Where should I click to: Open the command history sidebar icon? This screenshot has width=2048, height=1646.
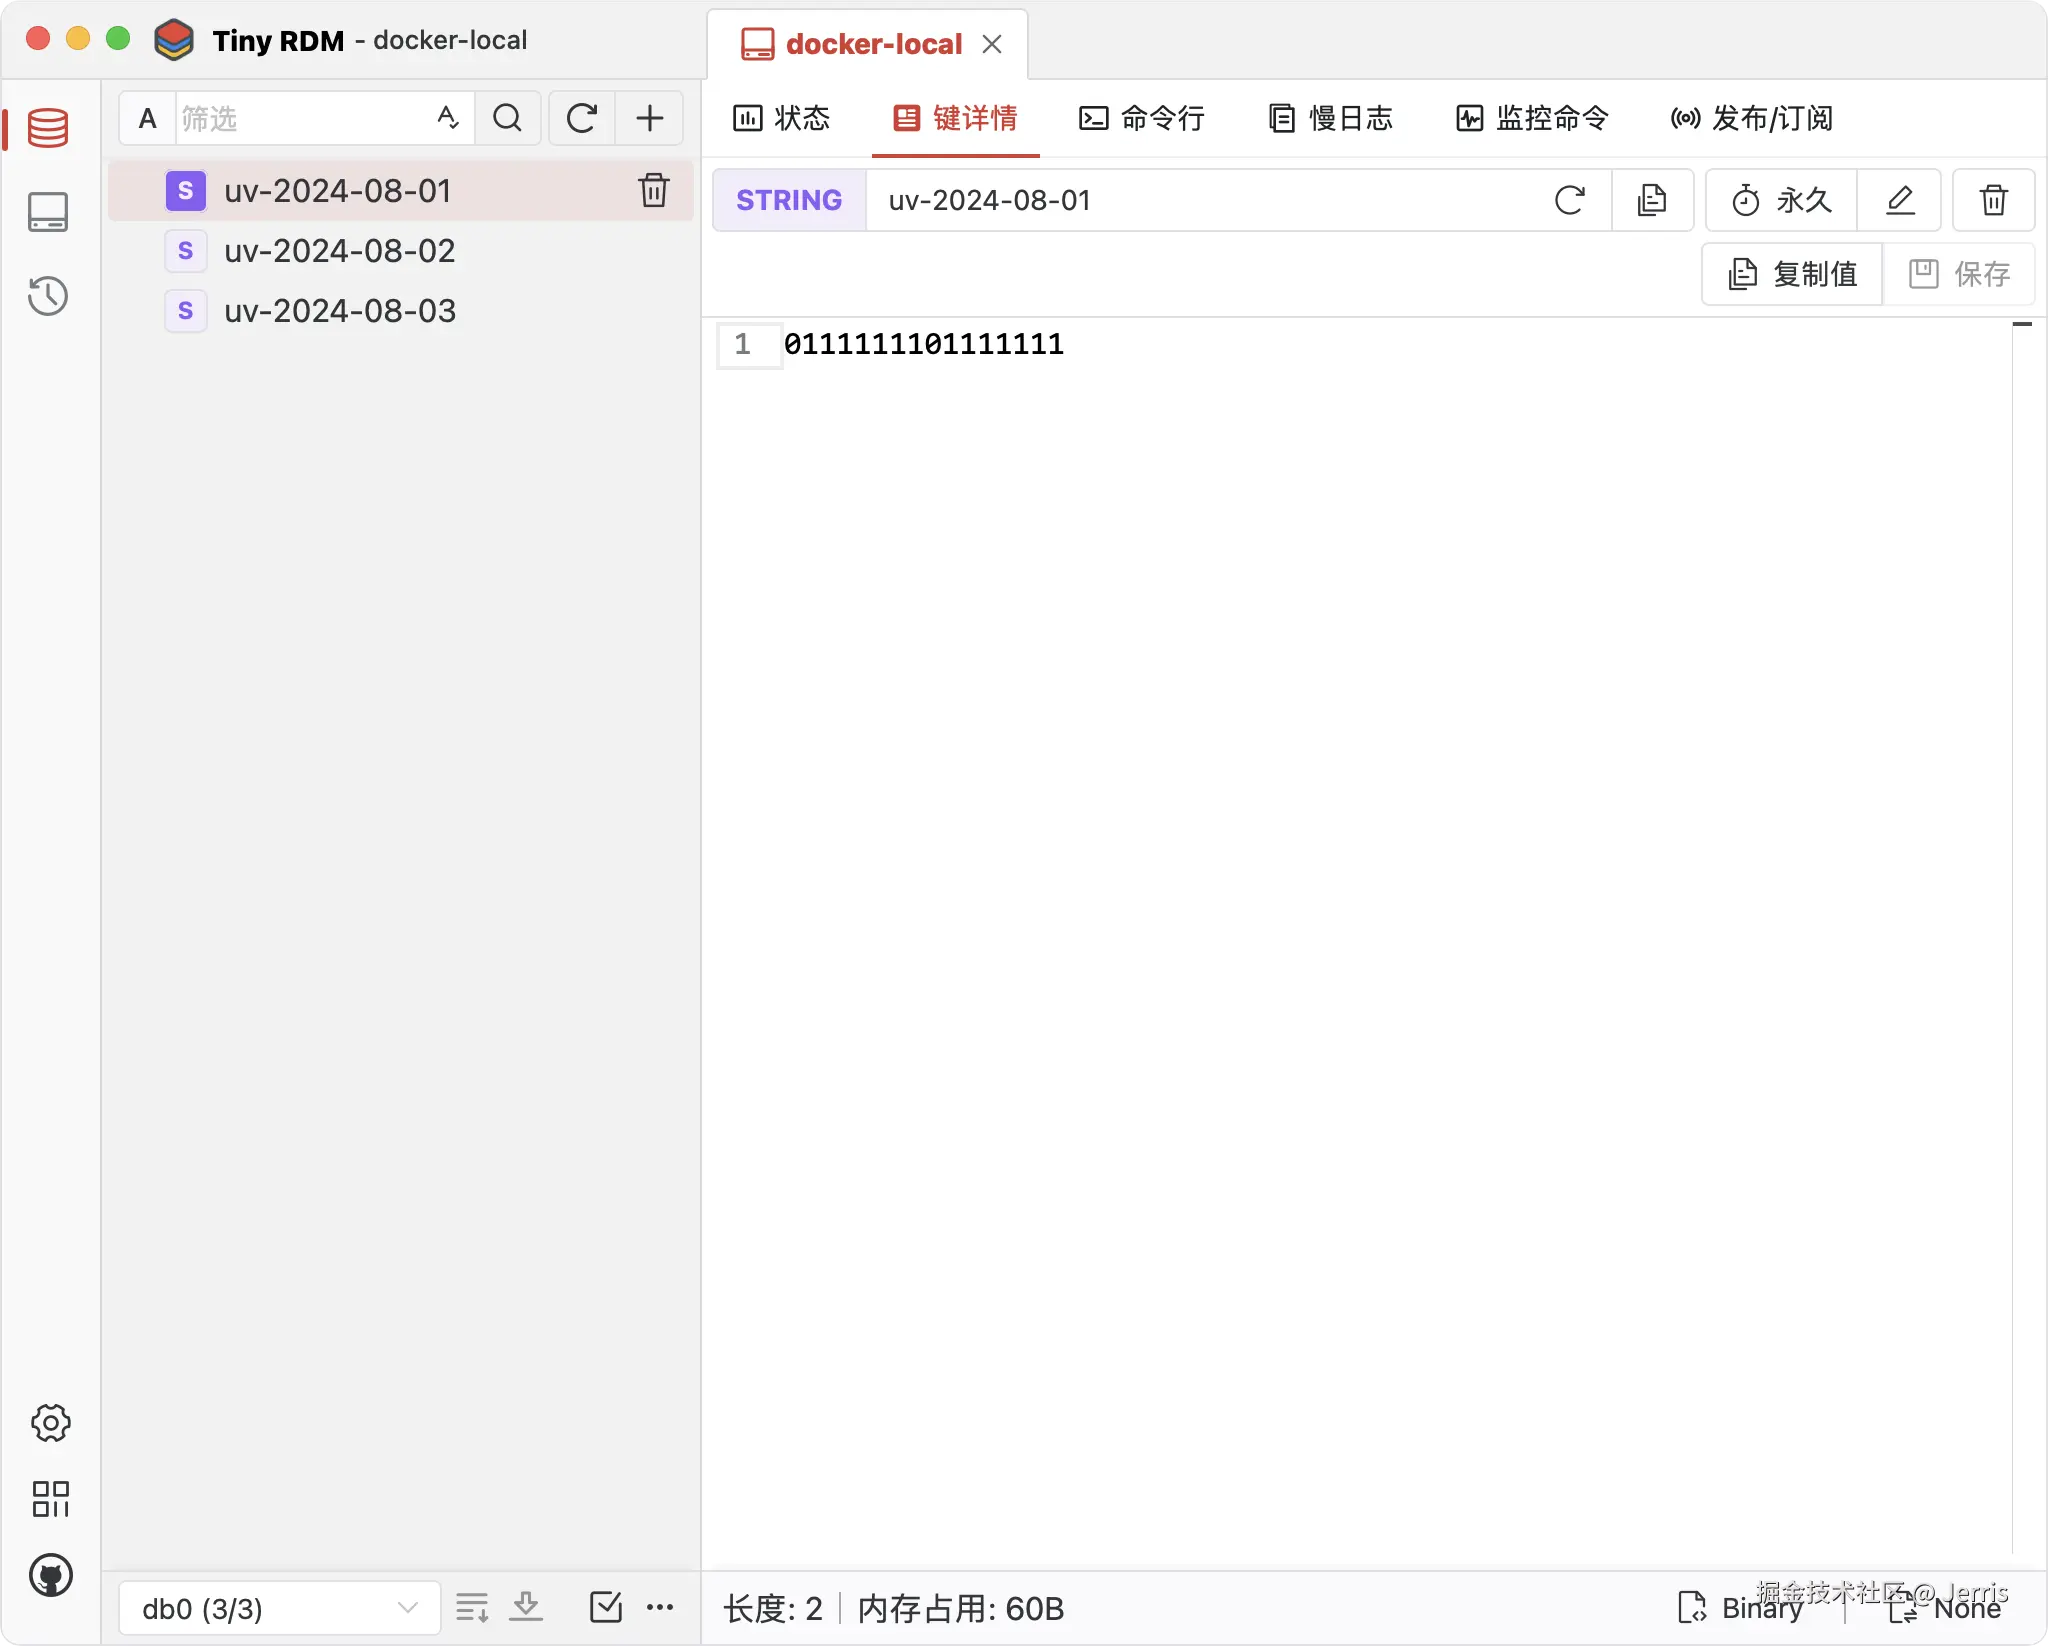pos(48,296)
